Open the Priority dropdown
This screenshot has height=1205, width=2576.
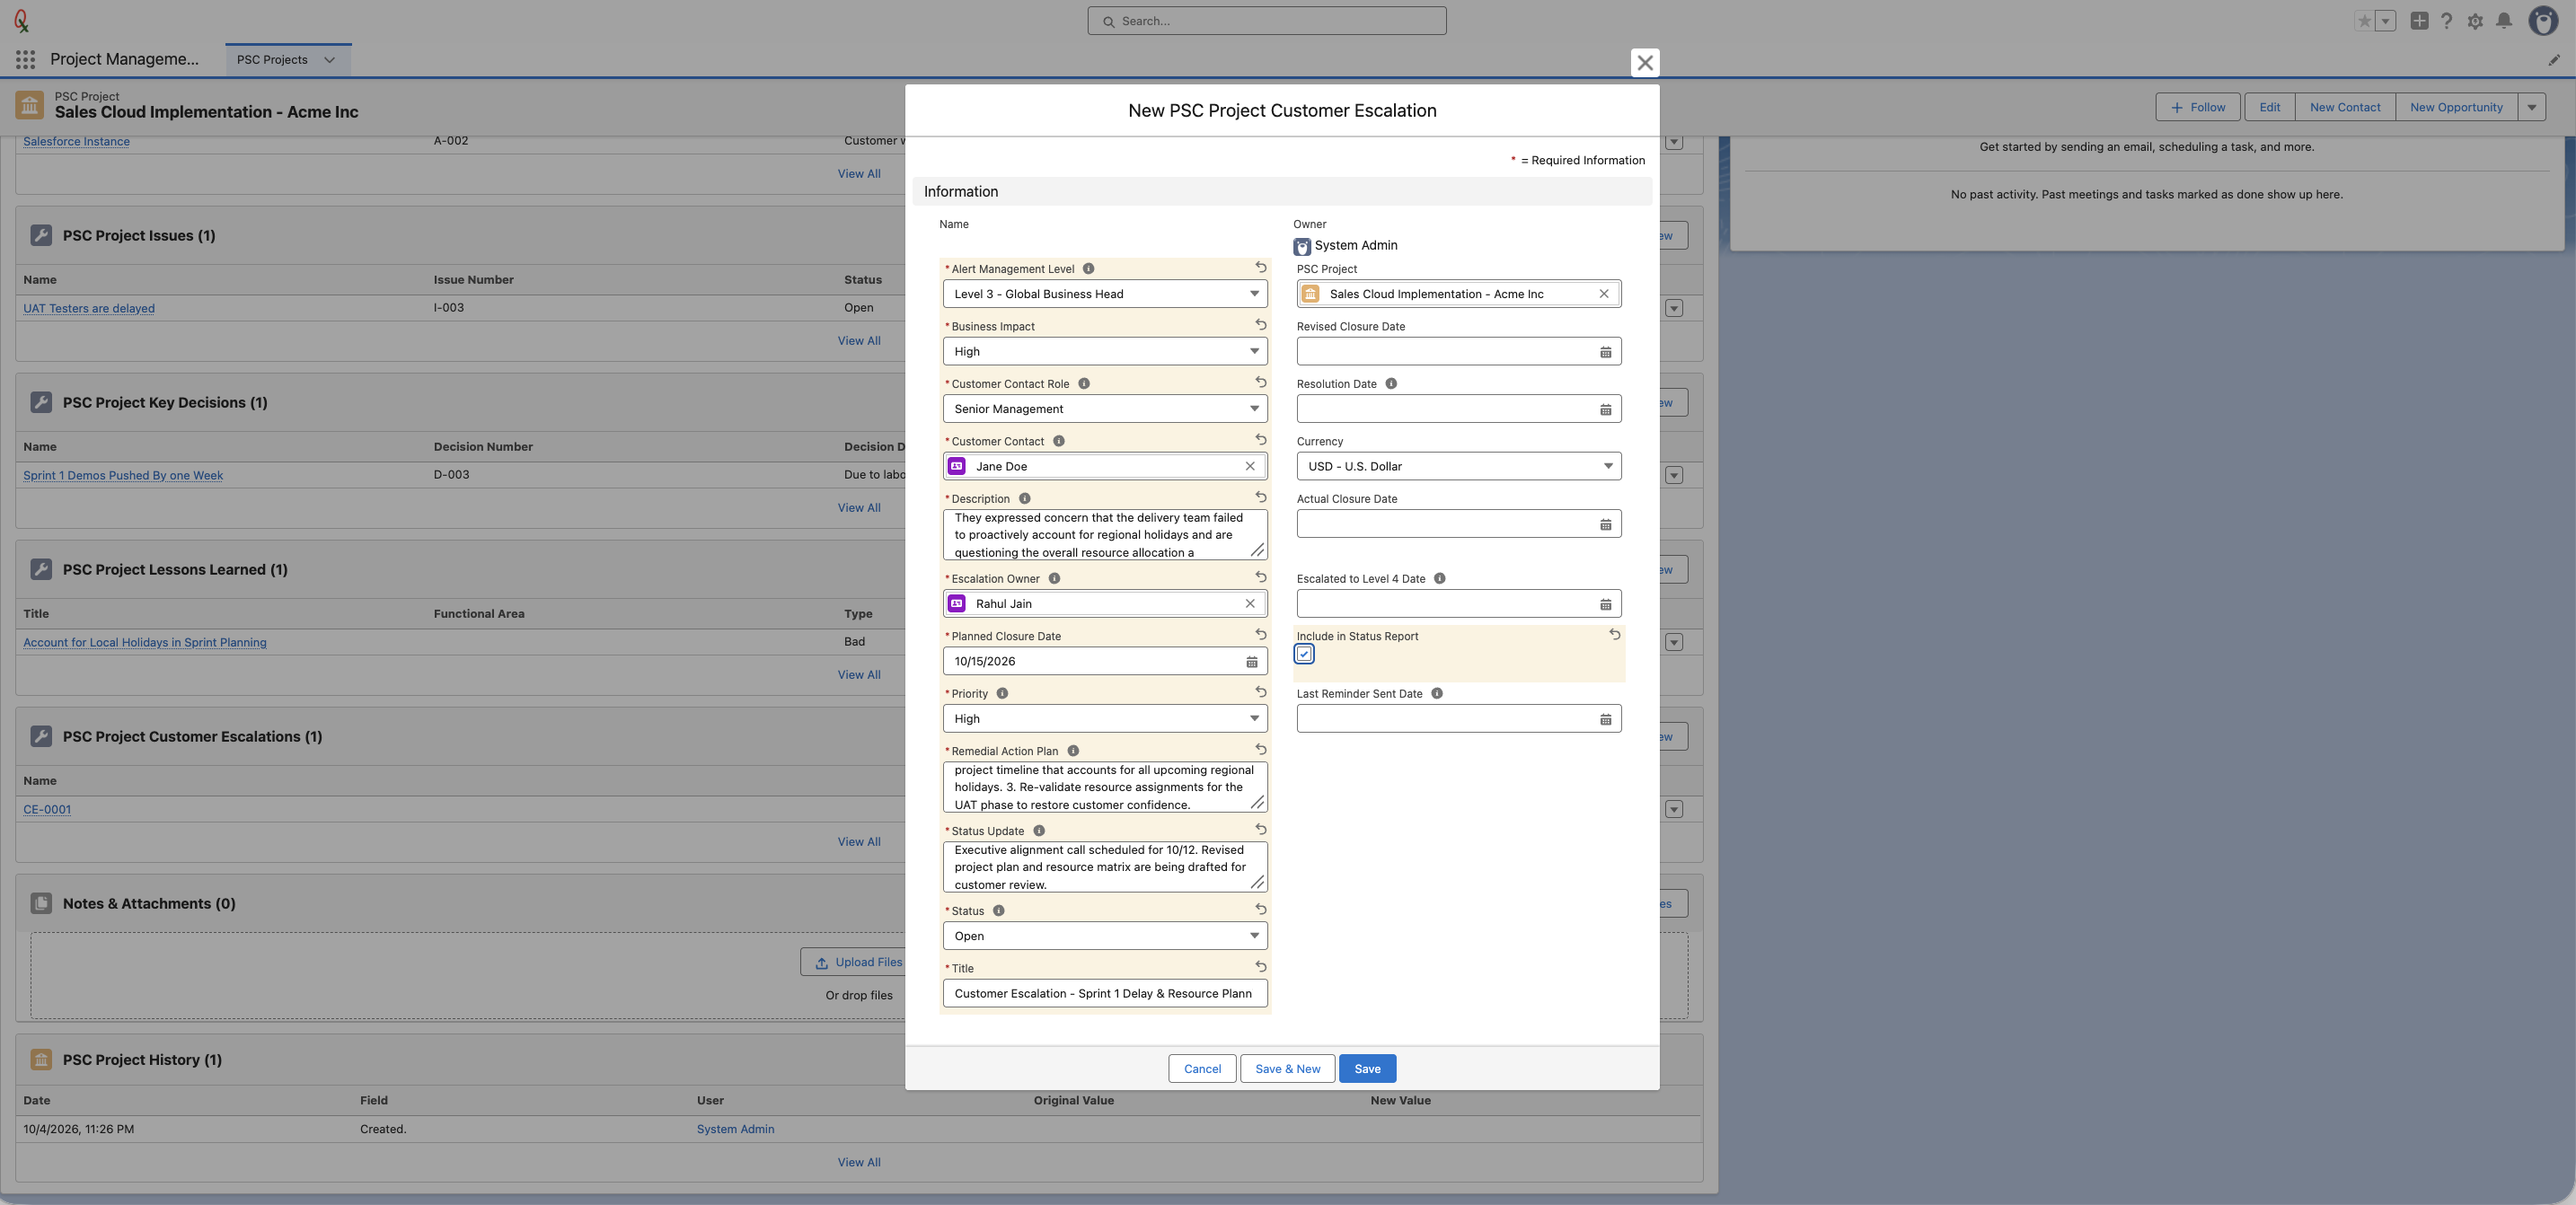pos(1105,719)
